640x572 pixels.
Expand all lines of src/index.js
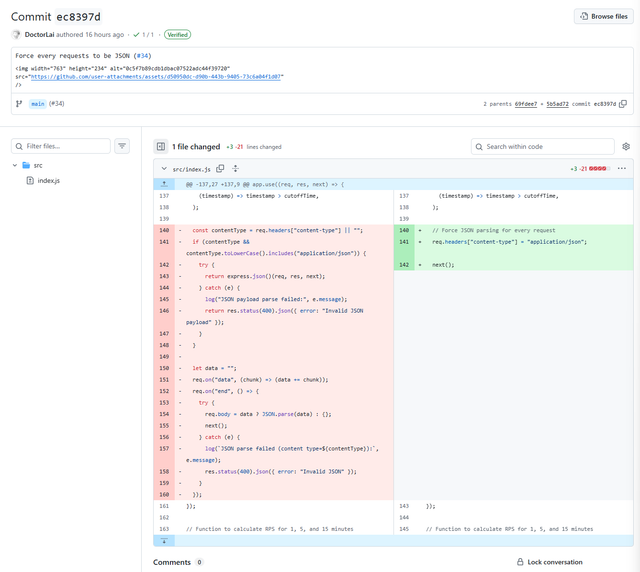[236, 168]
